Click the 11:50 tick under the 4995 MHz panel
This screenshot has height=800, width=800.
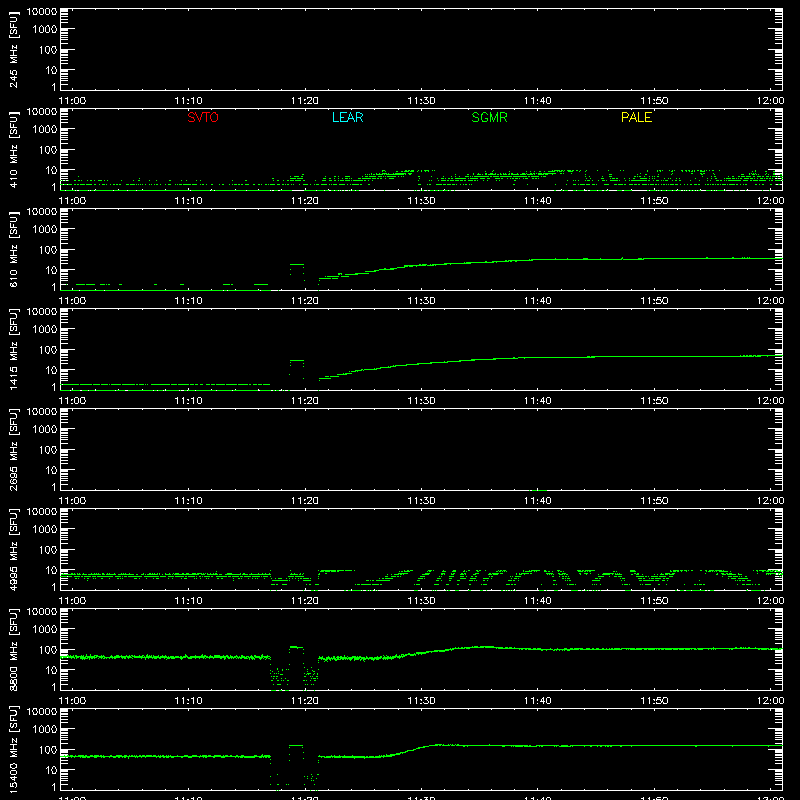click(654, 601)
